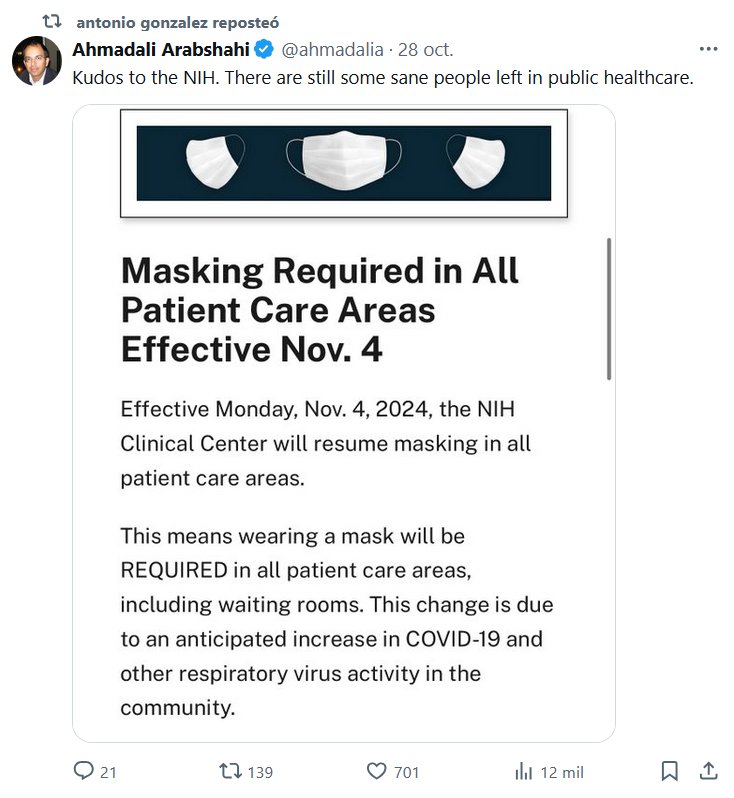Click the Kudos to the NIH tweet text
Screen dimensions: 734x798
[x=383, y=77]
